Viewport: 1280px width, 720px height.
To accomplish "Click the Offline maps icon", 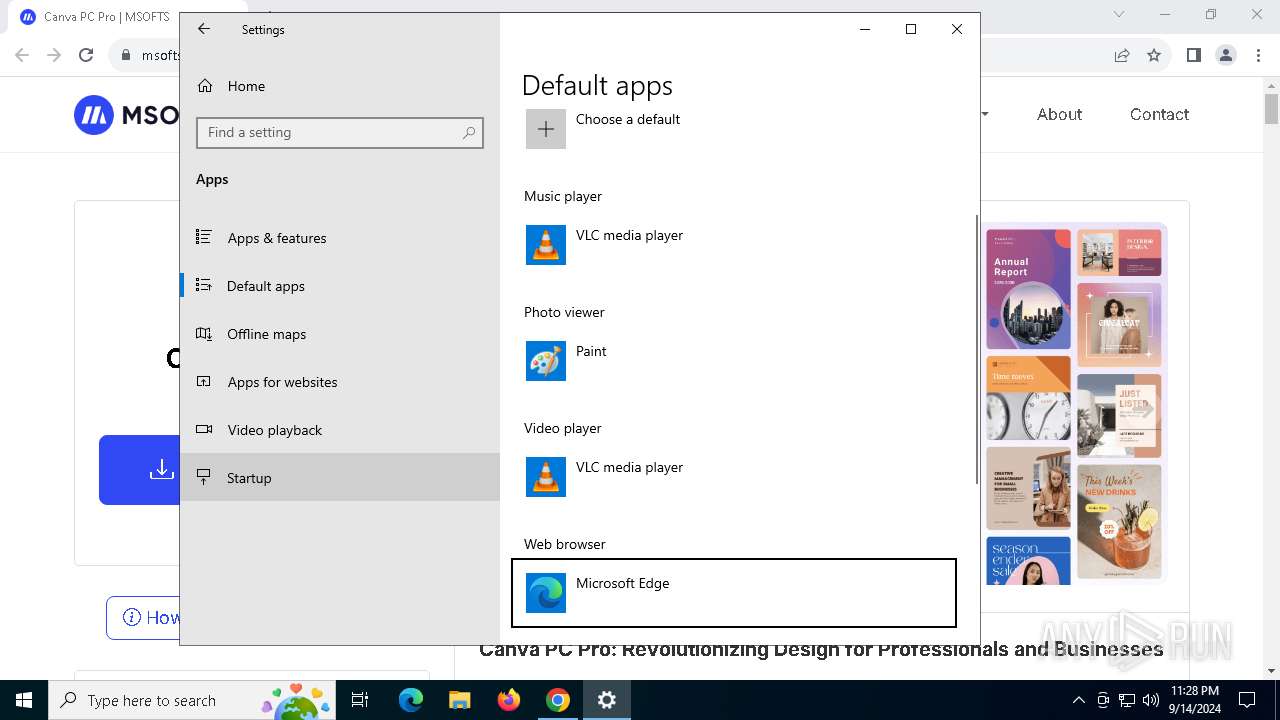I will click(204, 333).
